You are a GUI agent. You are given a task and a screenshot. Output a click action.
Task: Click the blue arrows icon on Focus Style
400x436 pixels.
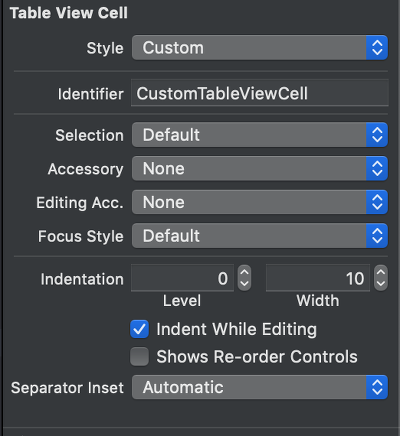(377, 236)
